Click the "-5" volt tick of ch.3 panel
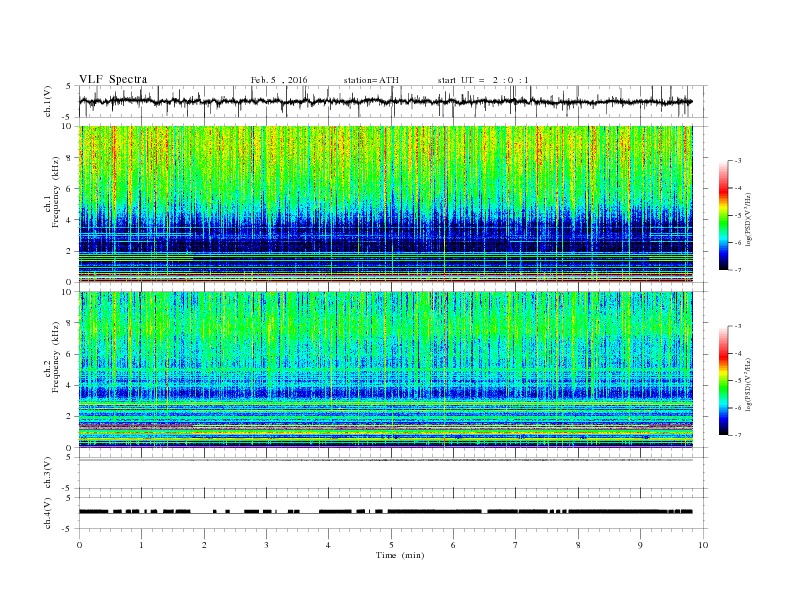The image size is (792, 612). coord(67,488)
